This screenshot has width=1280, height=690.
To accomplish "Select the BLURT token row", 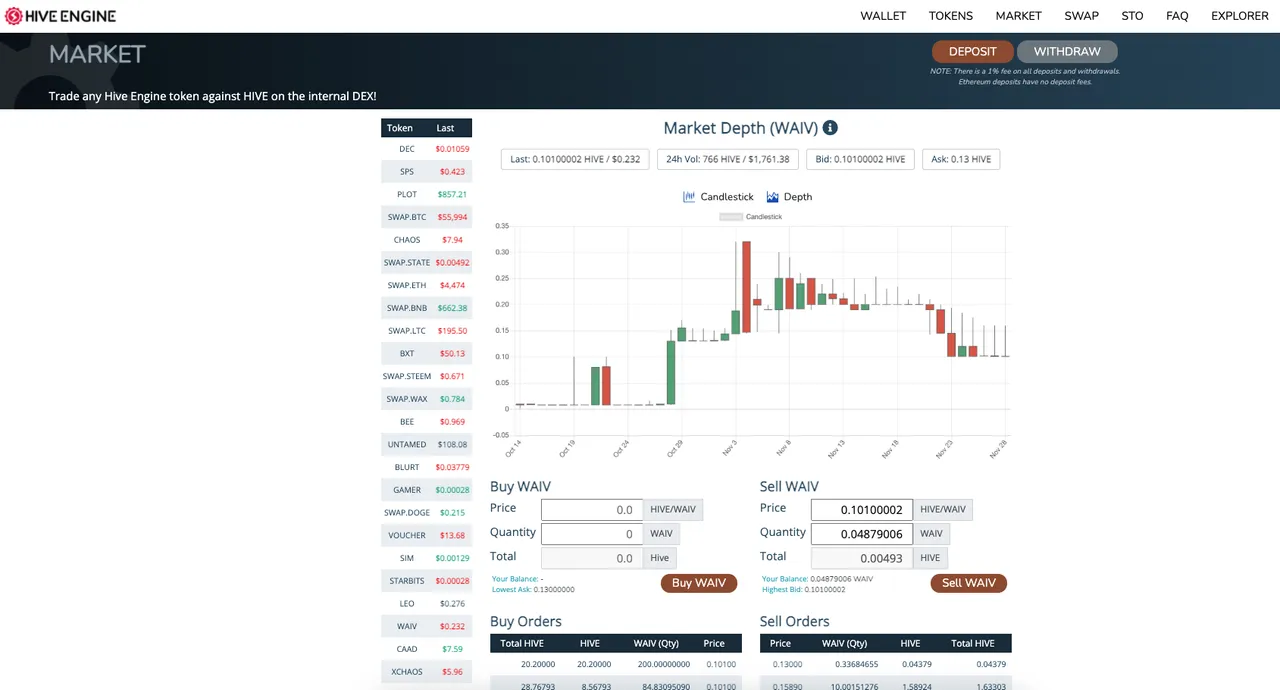I will [x=426, y=467].
